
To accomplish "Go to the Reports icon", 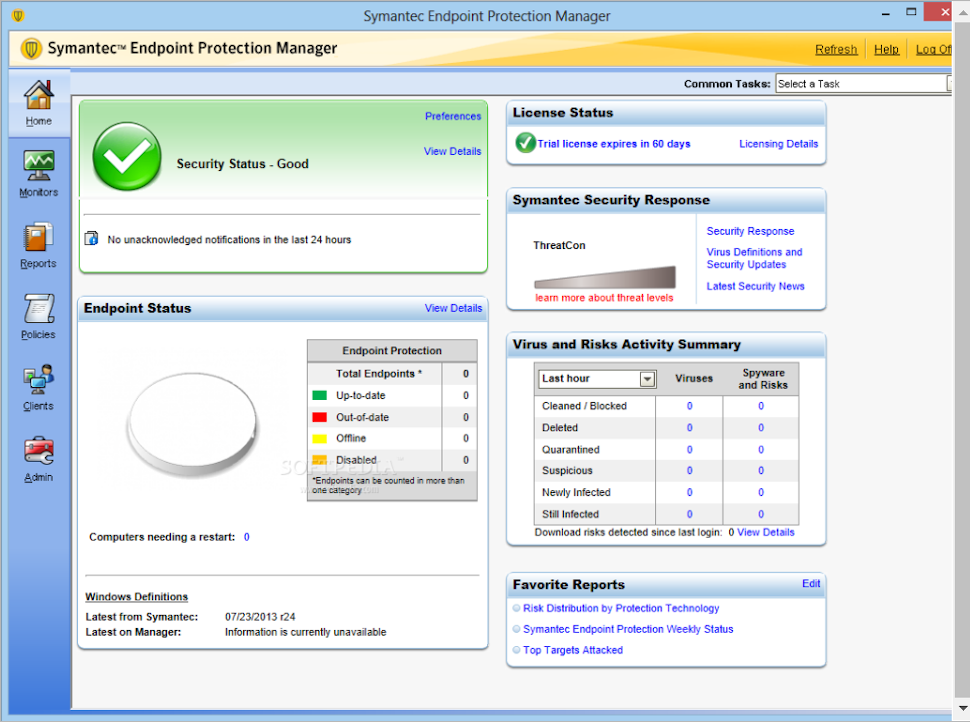I will pos(38,238).
